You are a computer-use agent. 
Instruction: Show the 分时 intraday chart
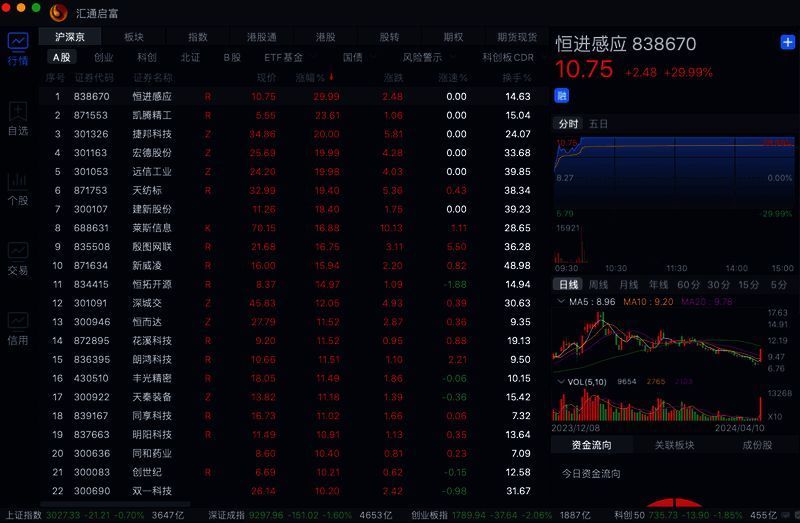point(568,124)
